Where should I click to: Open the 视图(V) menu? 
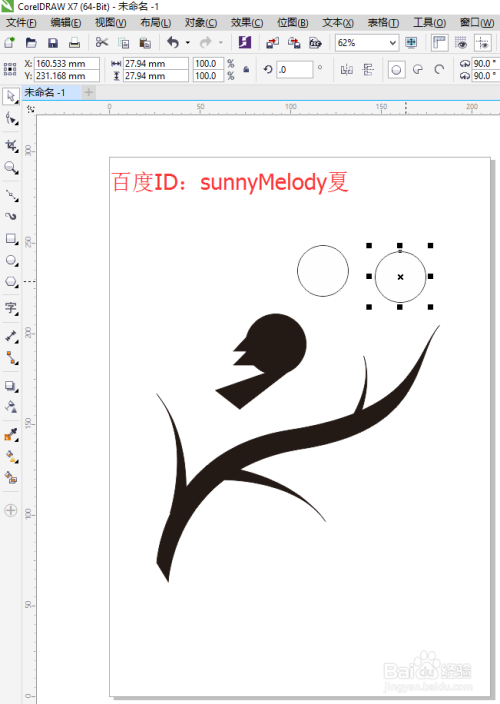(x=111, y=22)
